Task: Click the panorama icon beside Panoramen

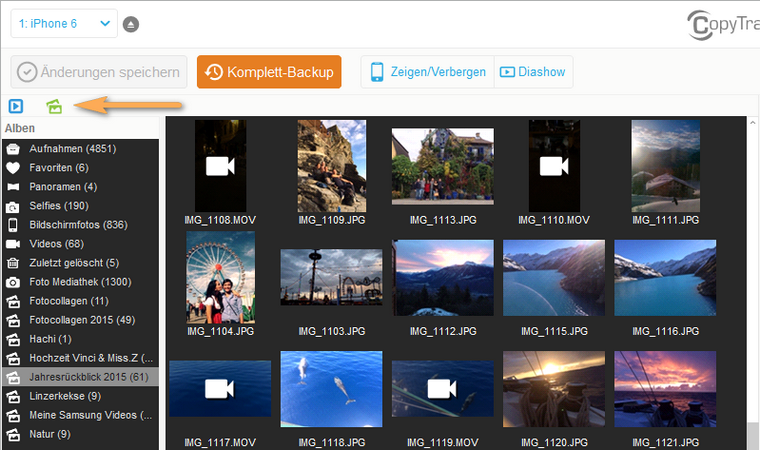Action: [13, 187]
